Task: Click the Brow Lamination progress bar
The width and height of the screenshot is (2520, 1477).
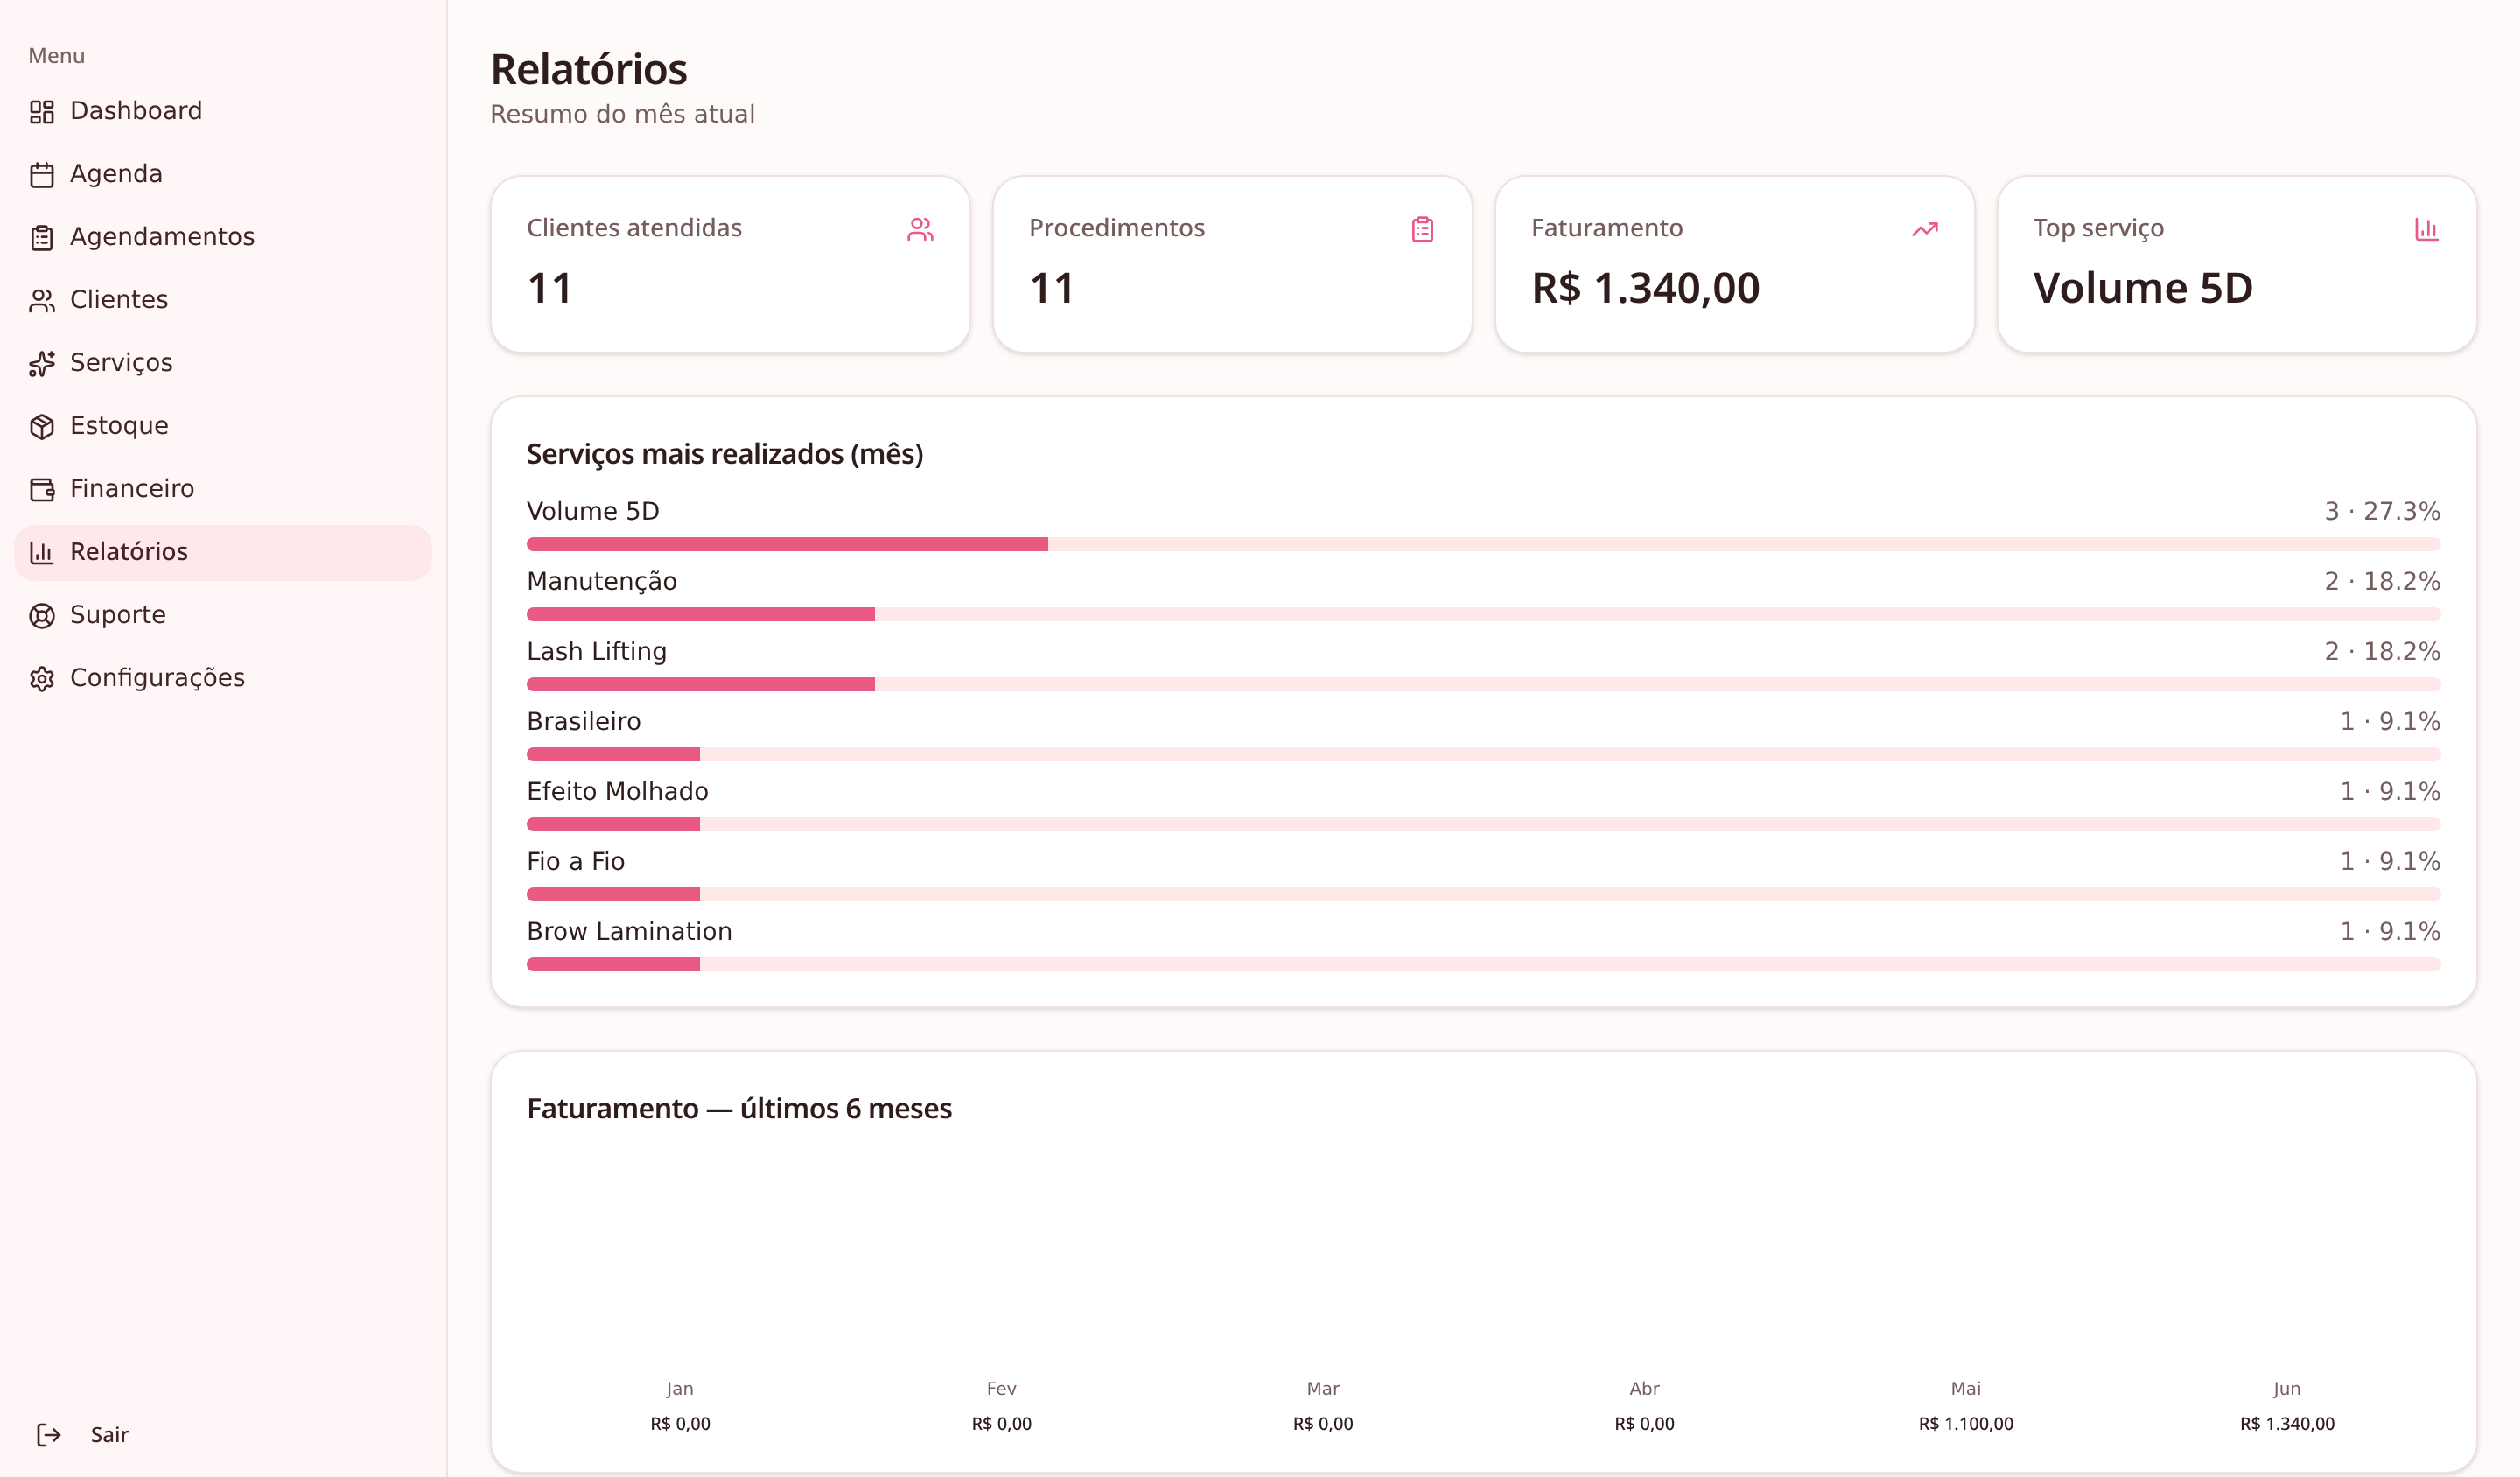Action: click(1484, 964)
